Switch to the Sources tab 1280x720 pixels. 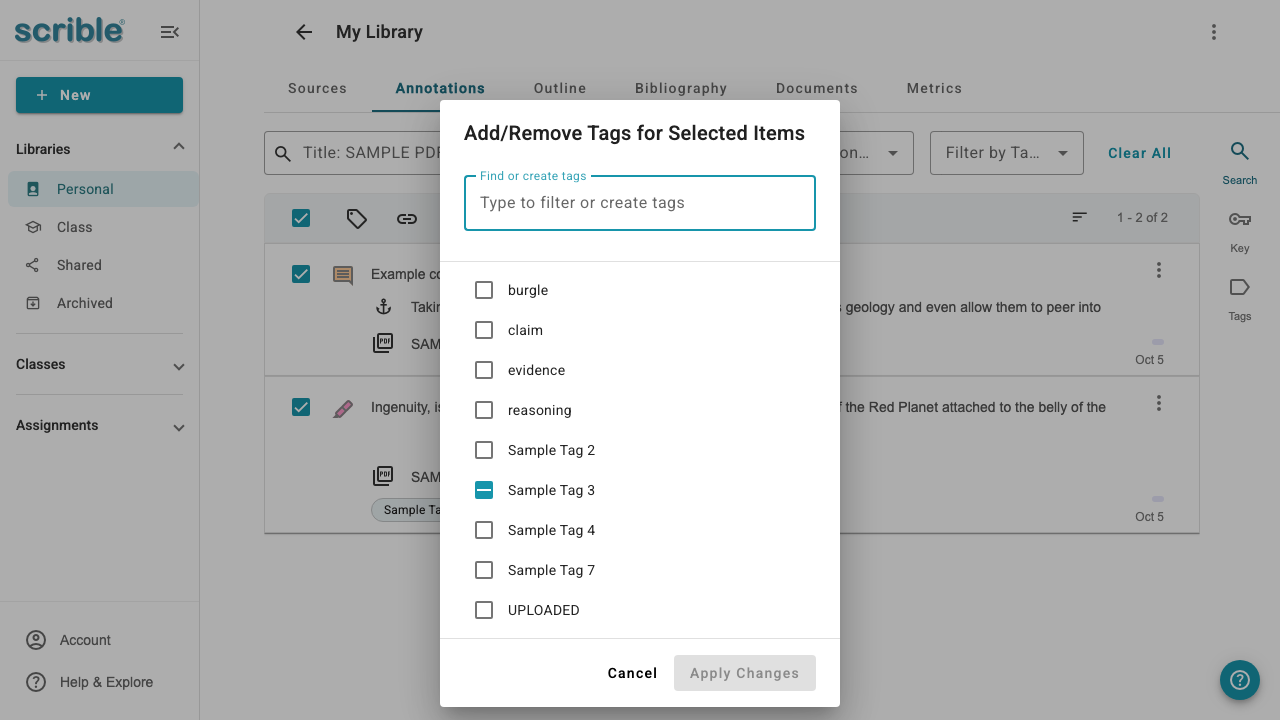click(x=317, y=88)
